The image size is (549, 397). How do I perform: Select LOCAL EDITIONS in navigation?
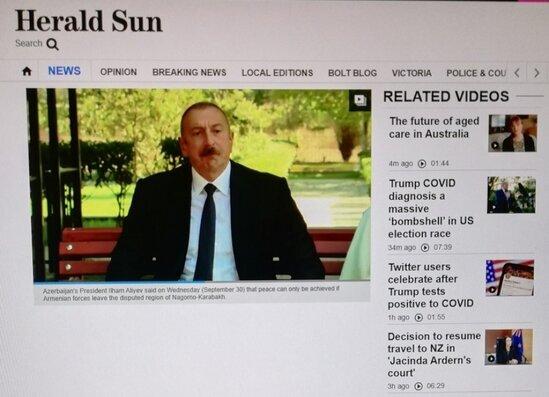pyautogui.click(x=277, y=73)
